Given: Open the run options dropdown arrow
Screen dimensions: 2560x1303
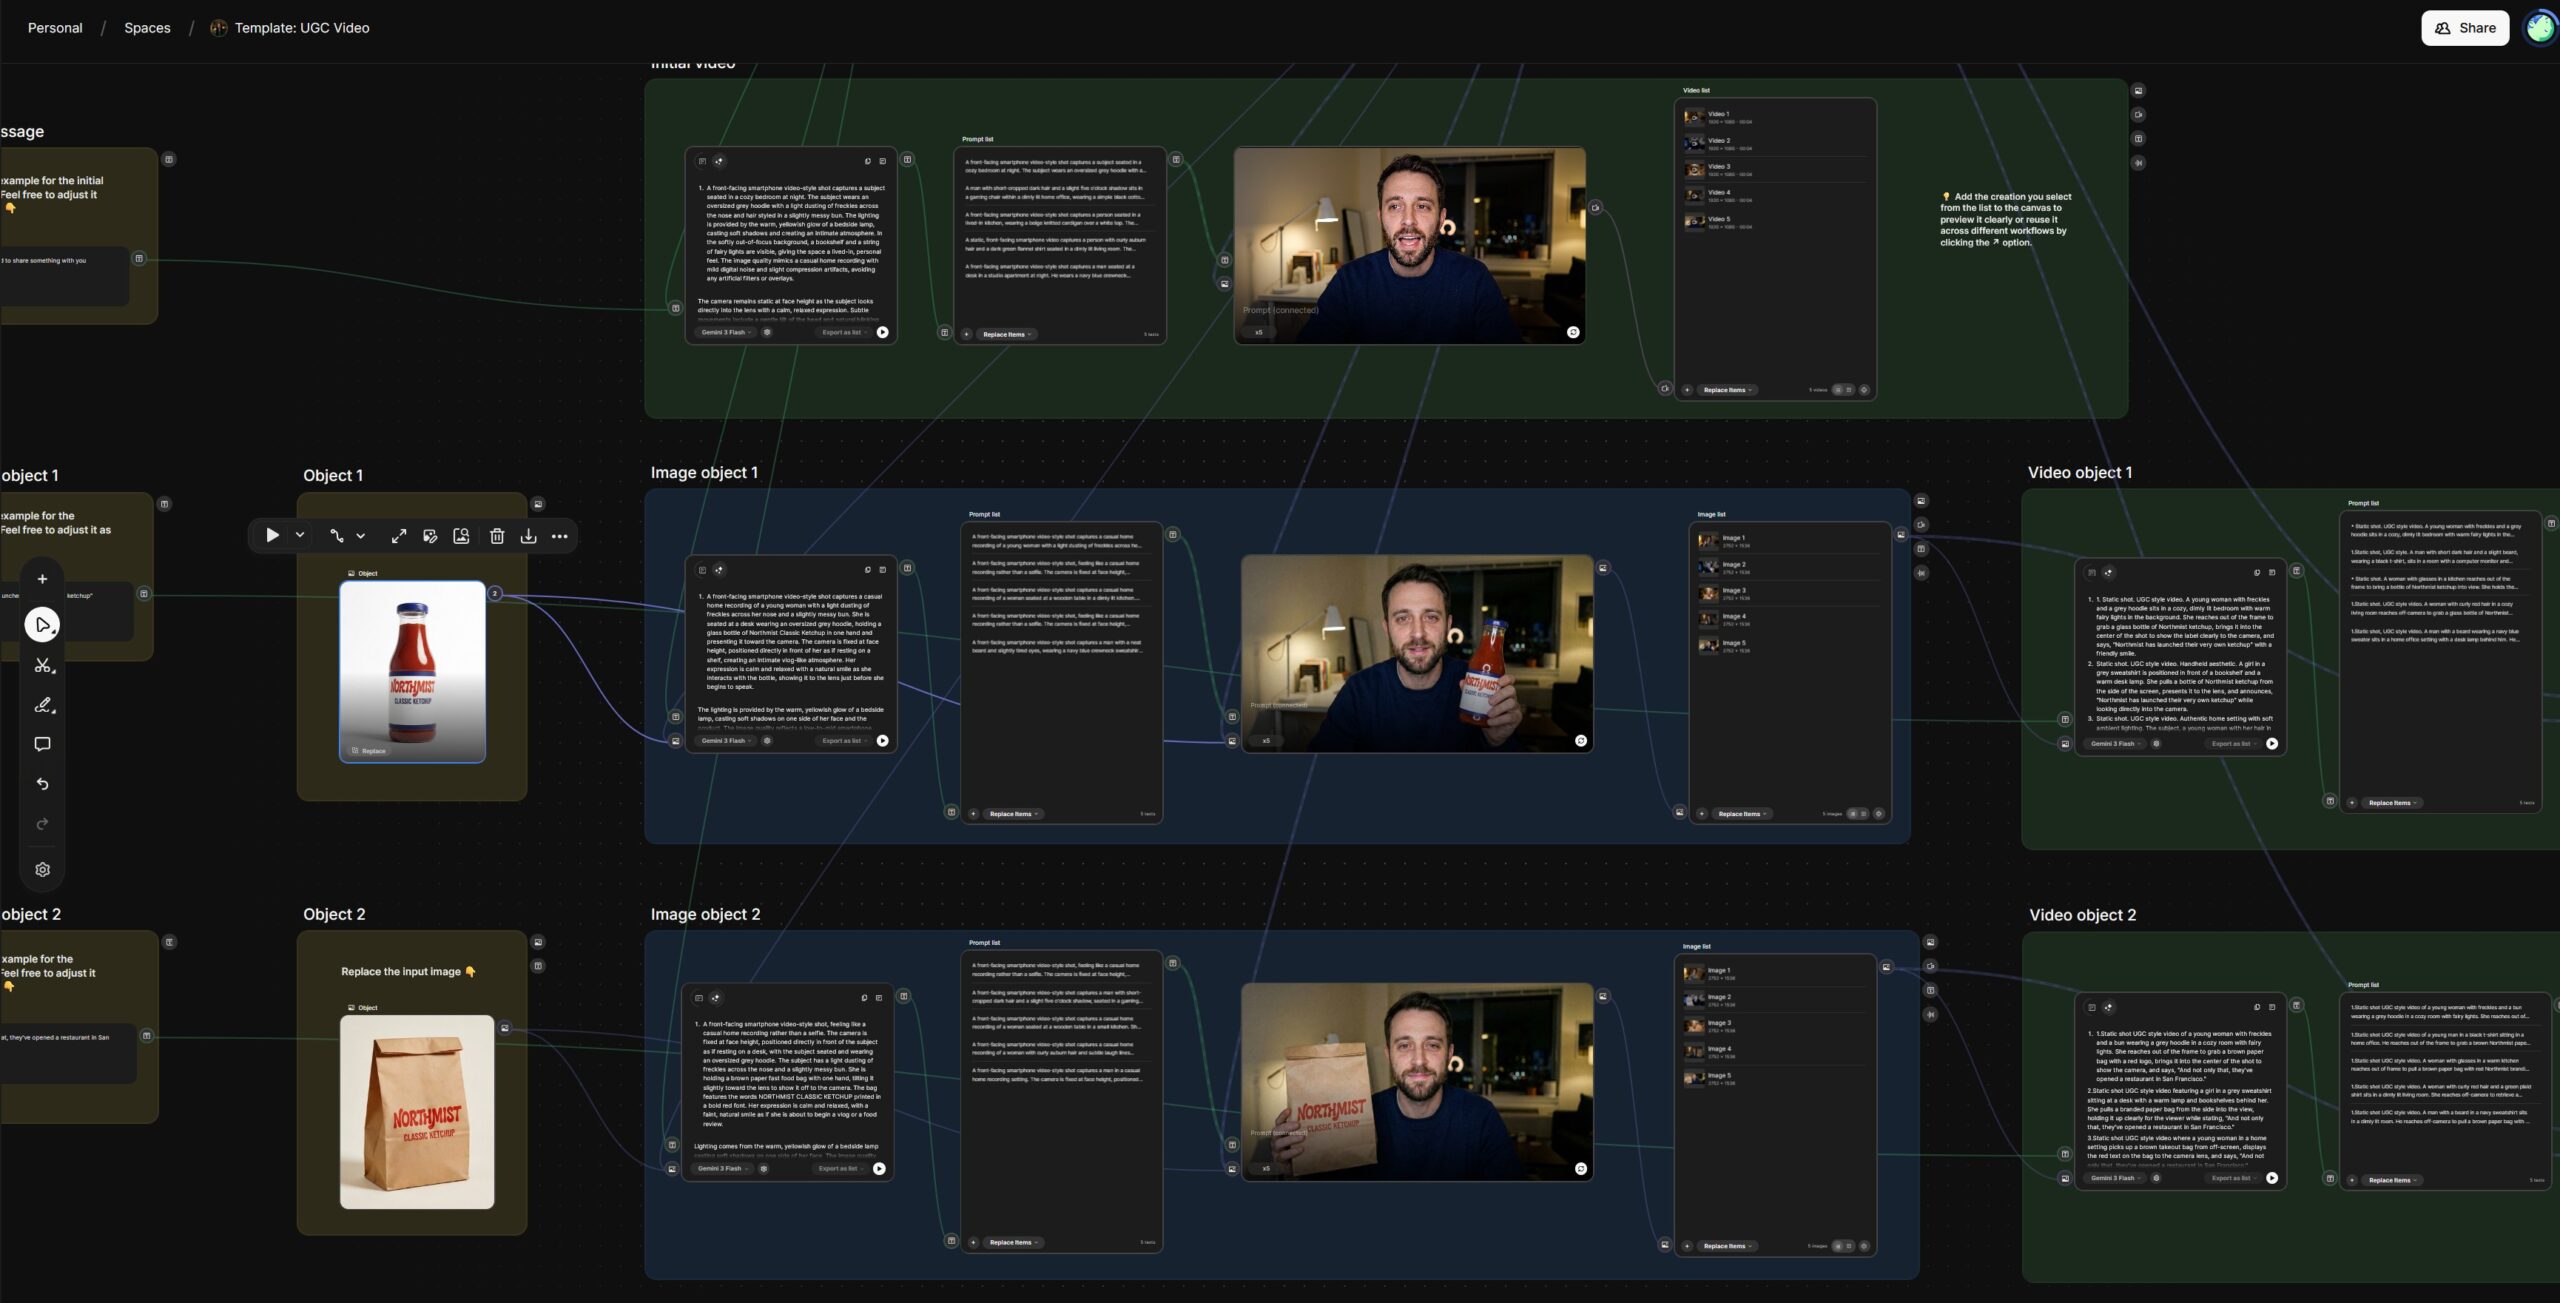Looking at the screenshot, I should point(300,536).
